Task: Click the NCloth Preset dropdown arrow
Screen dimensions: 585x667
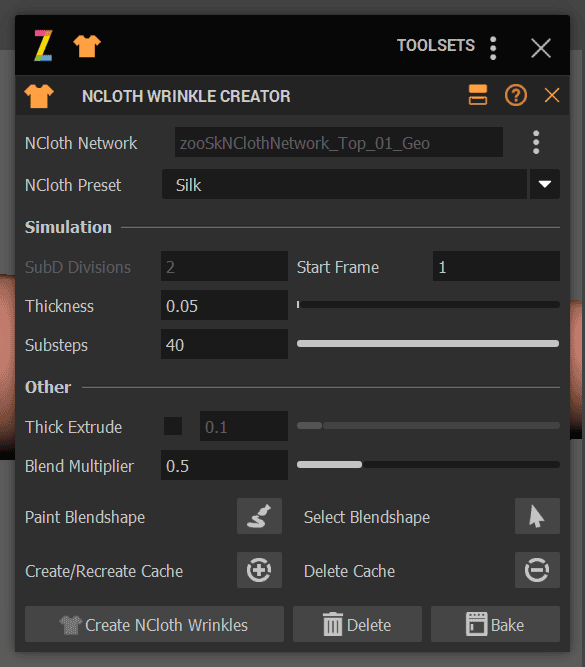Action: click(545, 184)
